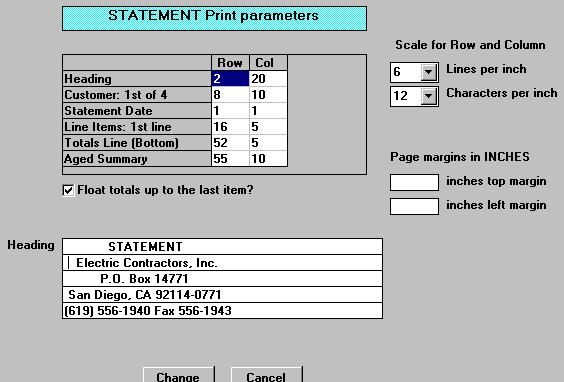This screenshot has height=382, width=564.
Task: Select Customer 1st of 4 Col cell
Action: click(268, 95)
